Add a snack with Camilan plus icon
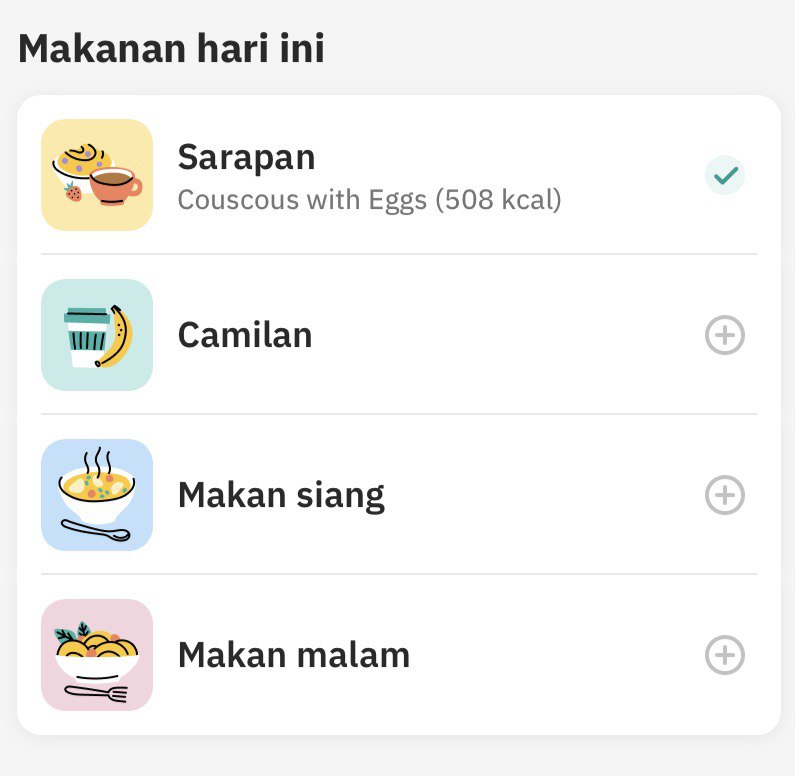The image size is (795, 776). pyautogui.click(x=725, y=335)
